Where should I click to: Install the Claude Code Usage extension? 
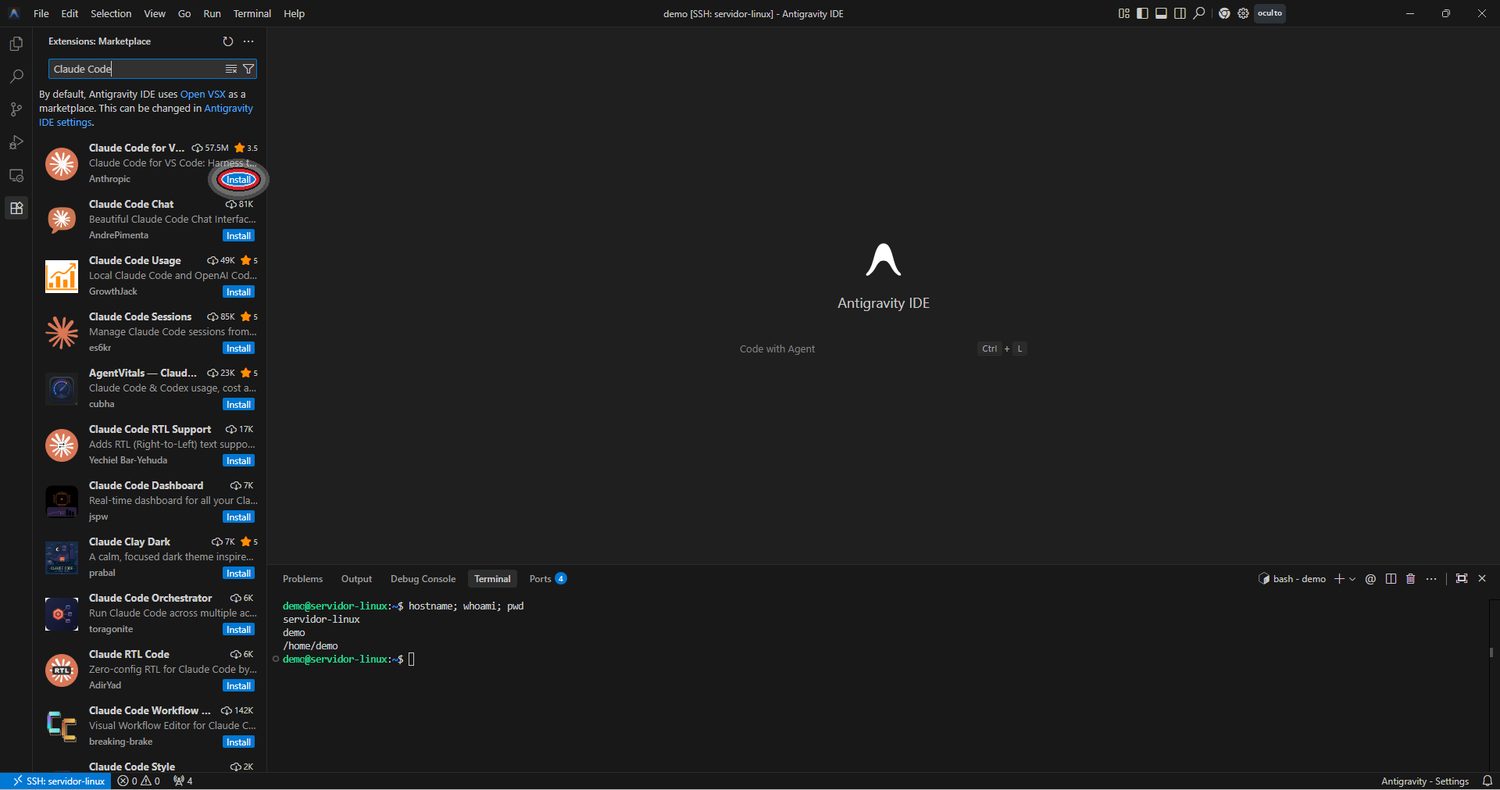pyautogui.click(x=238, y=292)
